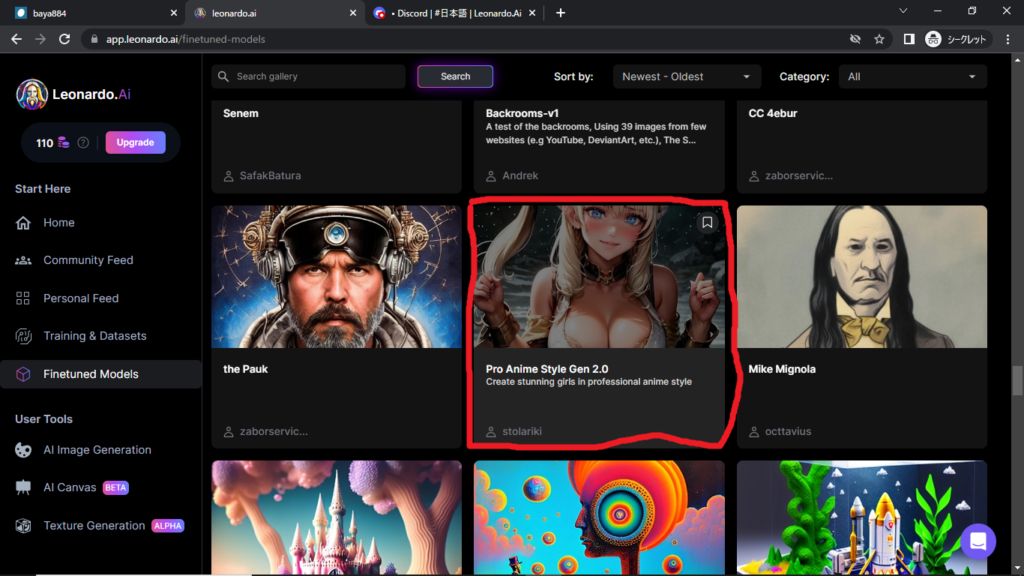Screen dimensions: 1024x576
Task: Open the Category All dropdown
Action: click(x=912, y=77)
